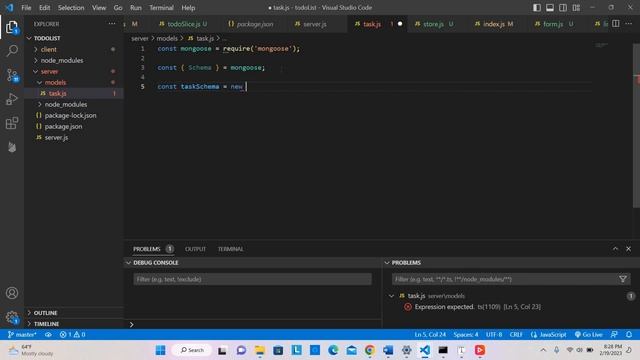Click the Windows Start button
The width and height of the screenshot is (640, 360).
(160, 350)
